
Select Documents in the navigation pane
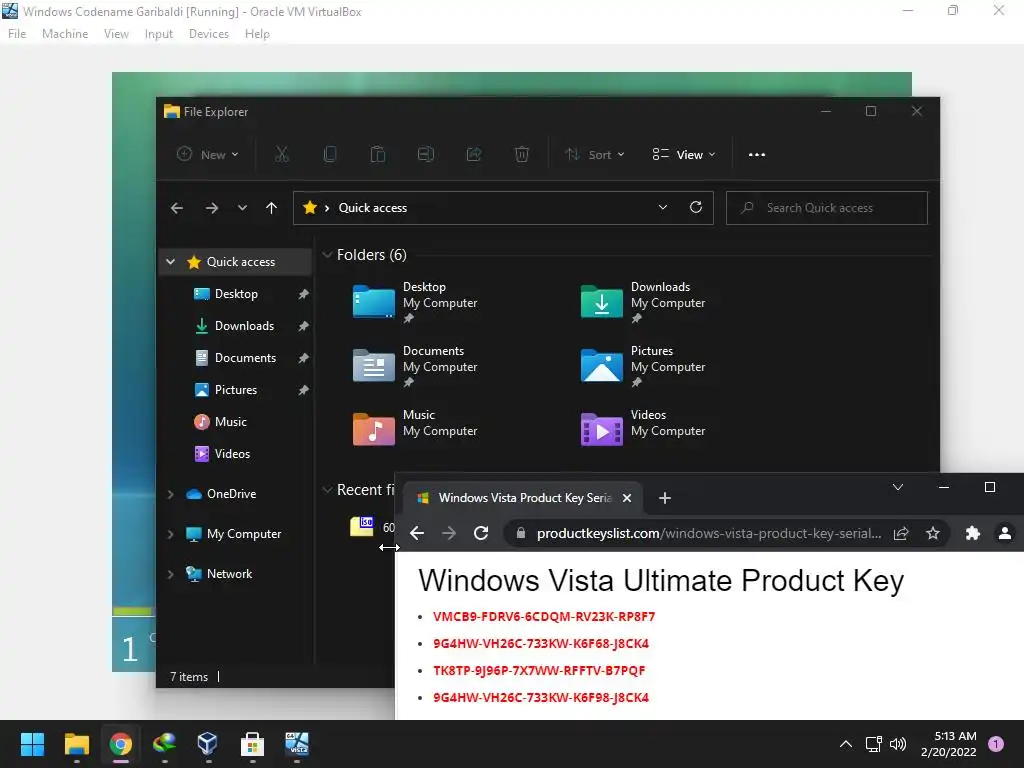point(236,358)
